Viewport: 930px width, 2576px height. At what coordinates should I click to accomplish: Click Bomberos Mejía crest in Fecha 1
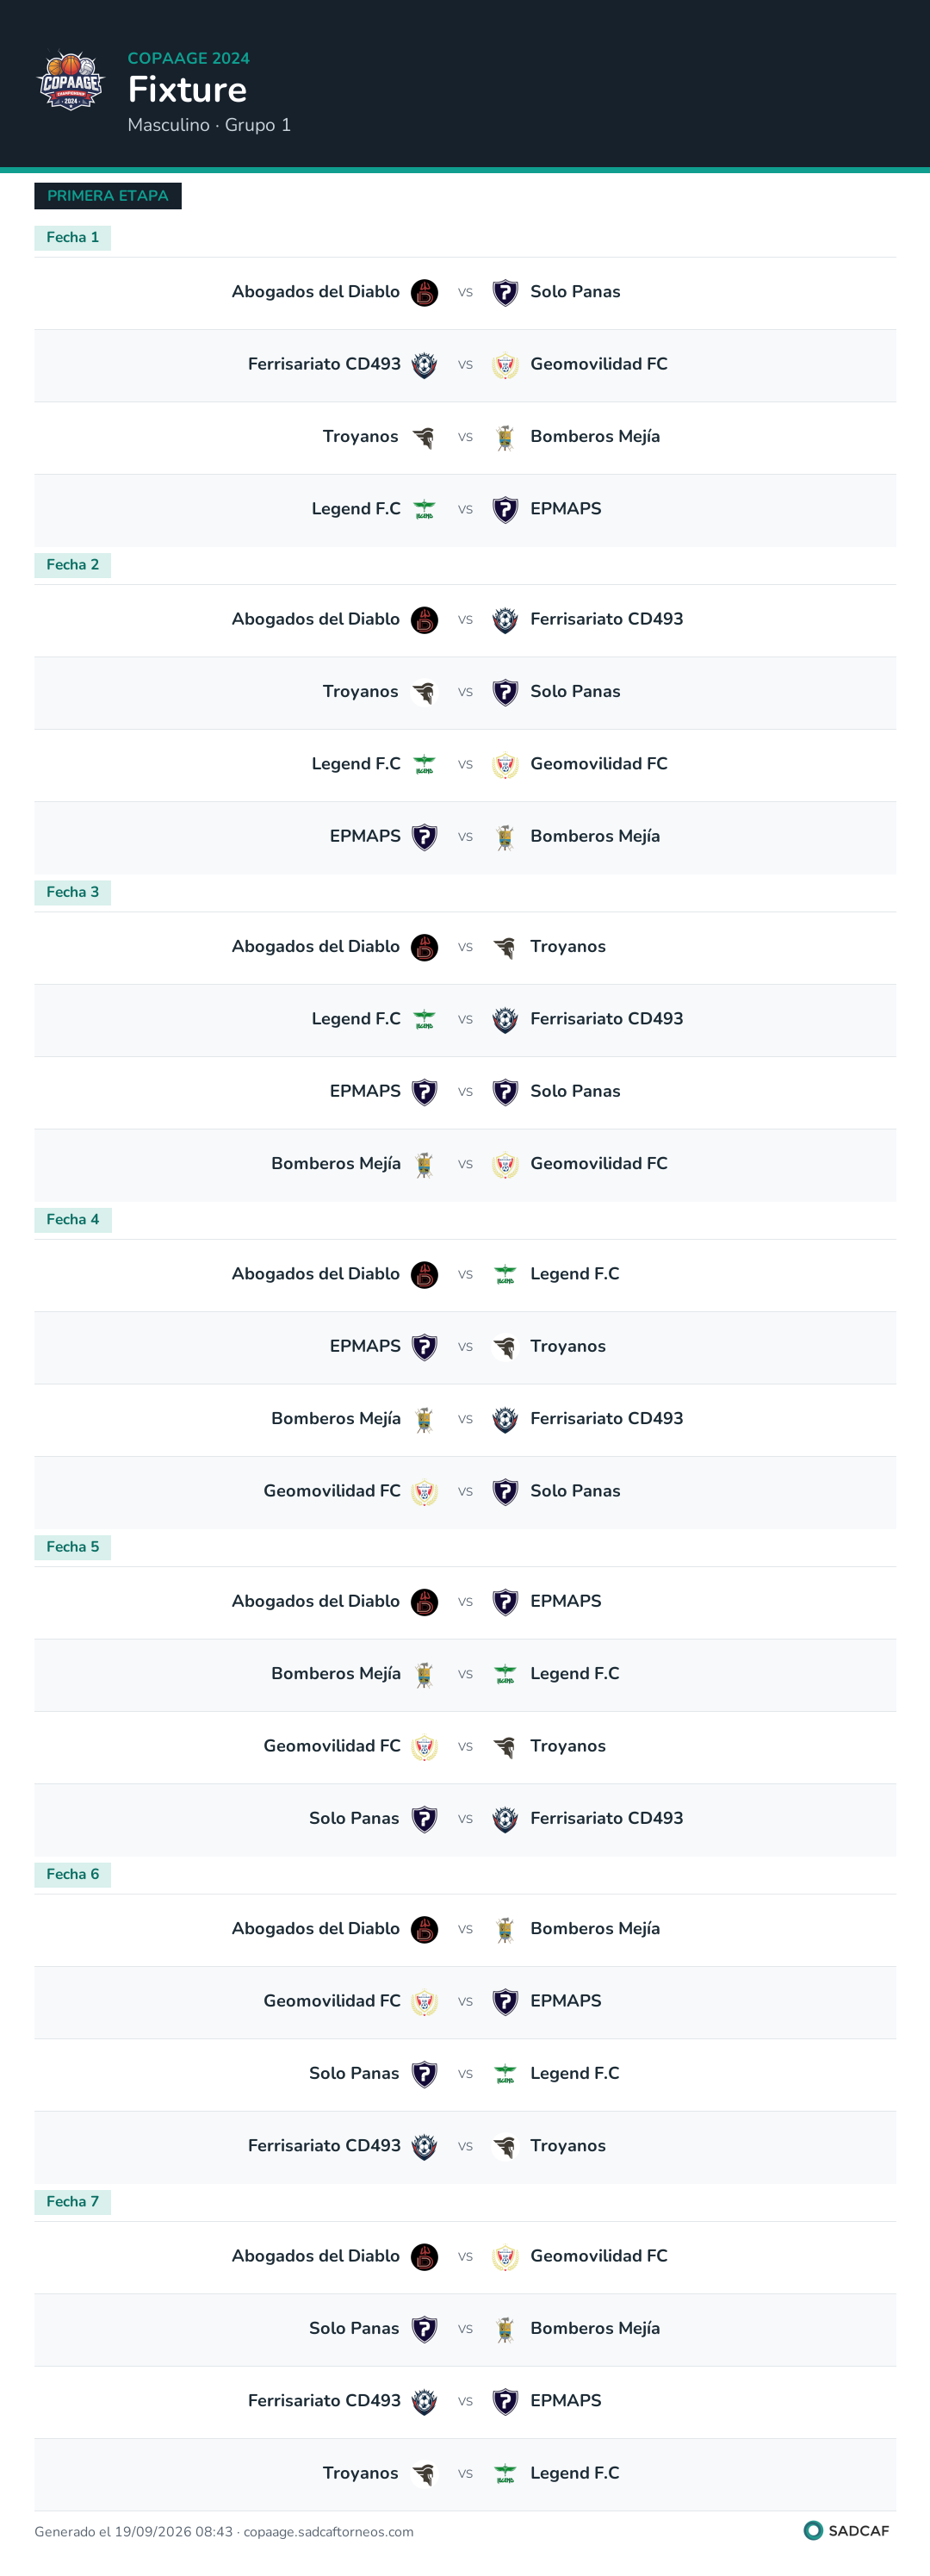505,438
